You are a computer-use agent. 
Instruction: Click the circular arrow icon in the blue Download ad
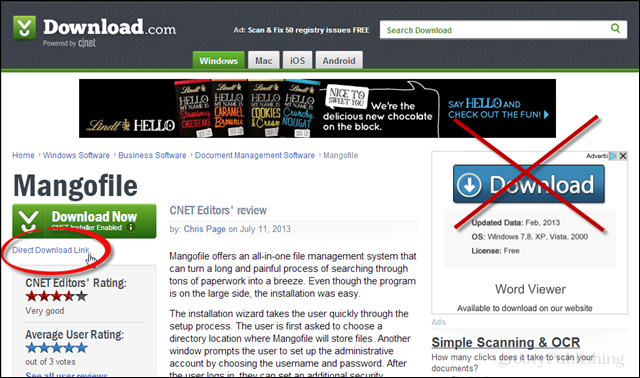tap(469, 185)
